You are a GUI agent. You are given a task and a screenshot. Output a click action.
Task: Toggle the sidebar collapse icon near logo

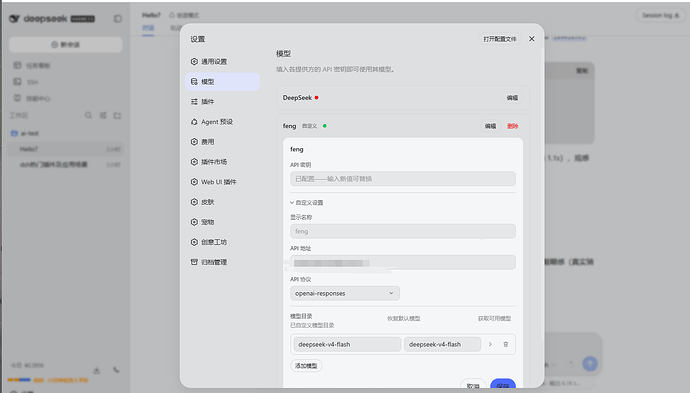pos(117,18)
